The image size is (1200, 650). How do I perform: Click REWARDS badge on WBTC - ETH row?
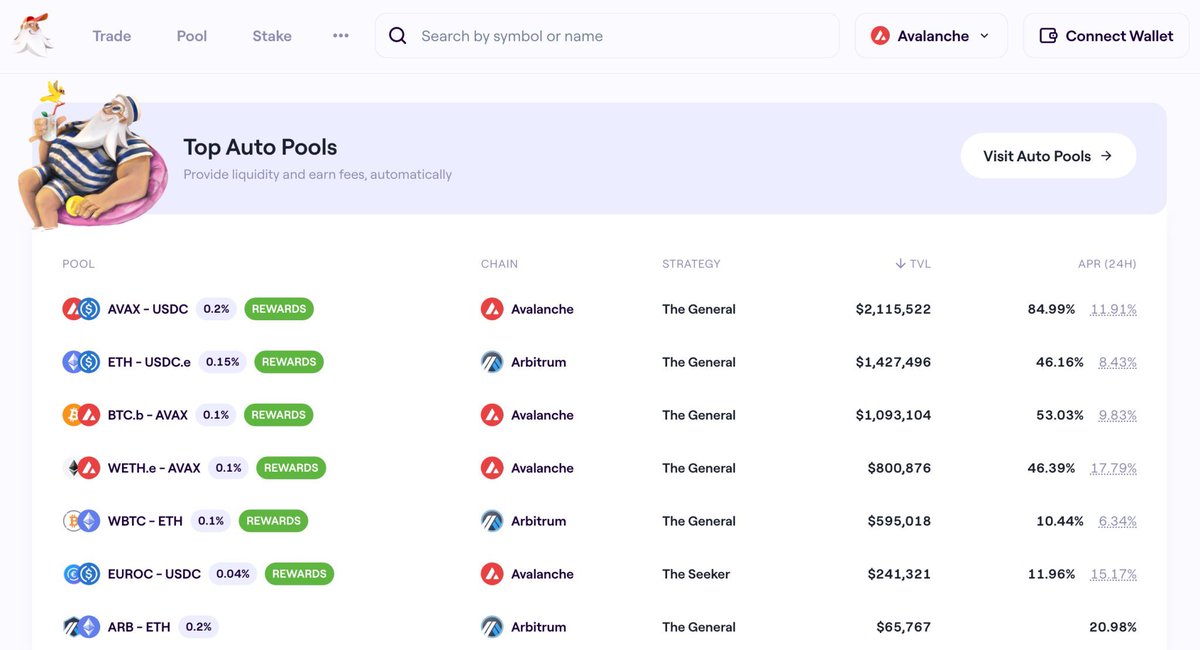[274, 521]
